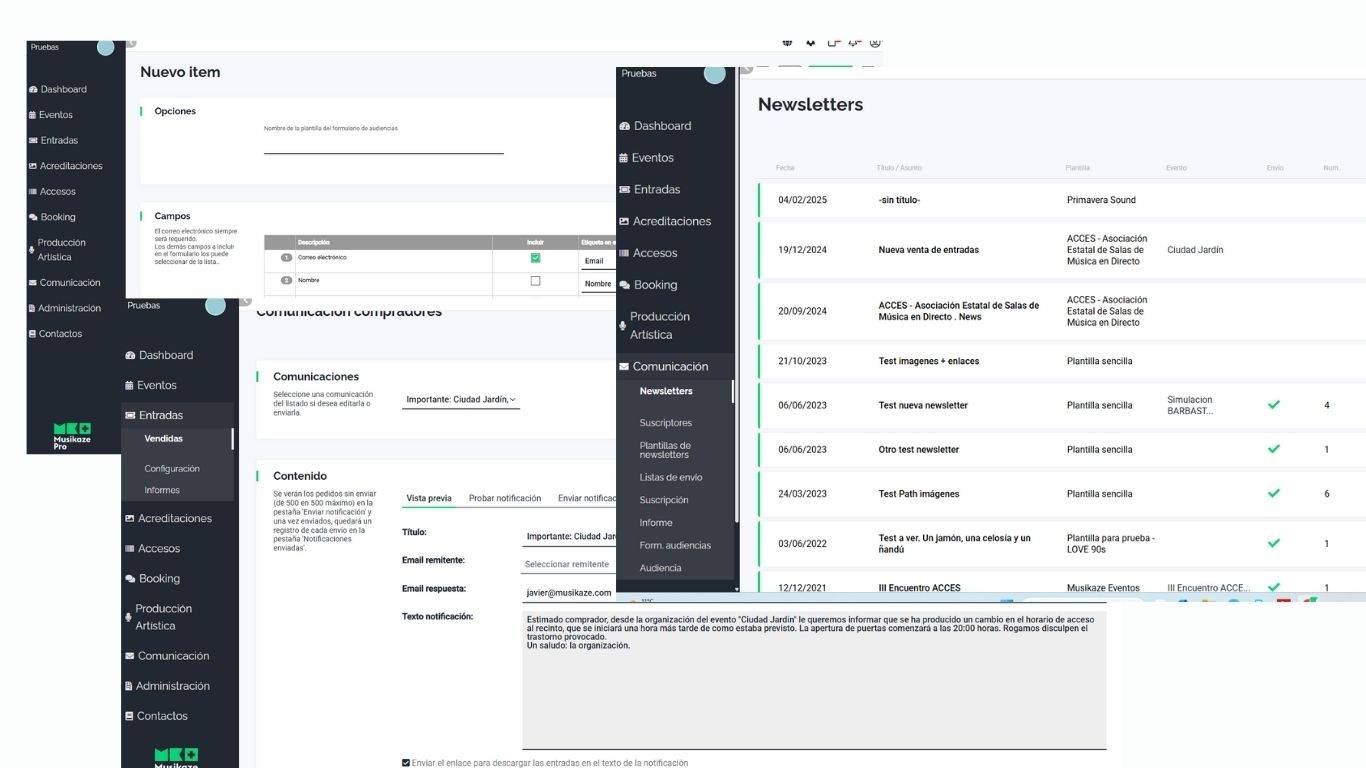Click the green checkmark in the Test nueva newsletter row
This screenshot has height=768, width=1366.
(1273, 405)
